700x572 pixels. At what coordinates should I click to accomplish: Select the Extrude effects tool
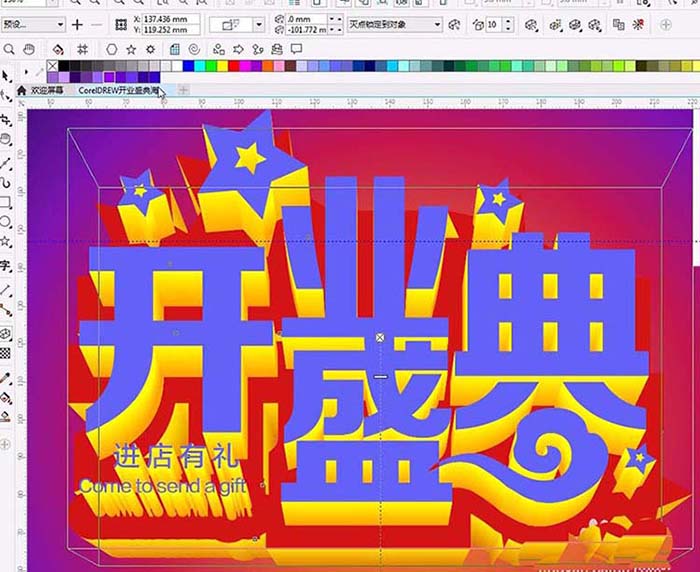click(5, 334)
